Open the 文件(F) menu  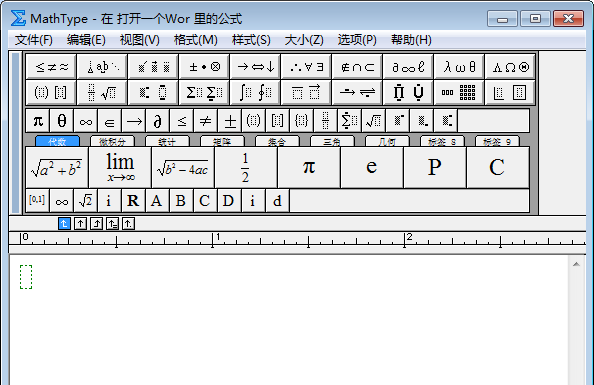(33, 39)
